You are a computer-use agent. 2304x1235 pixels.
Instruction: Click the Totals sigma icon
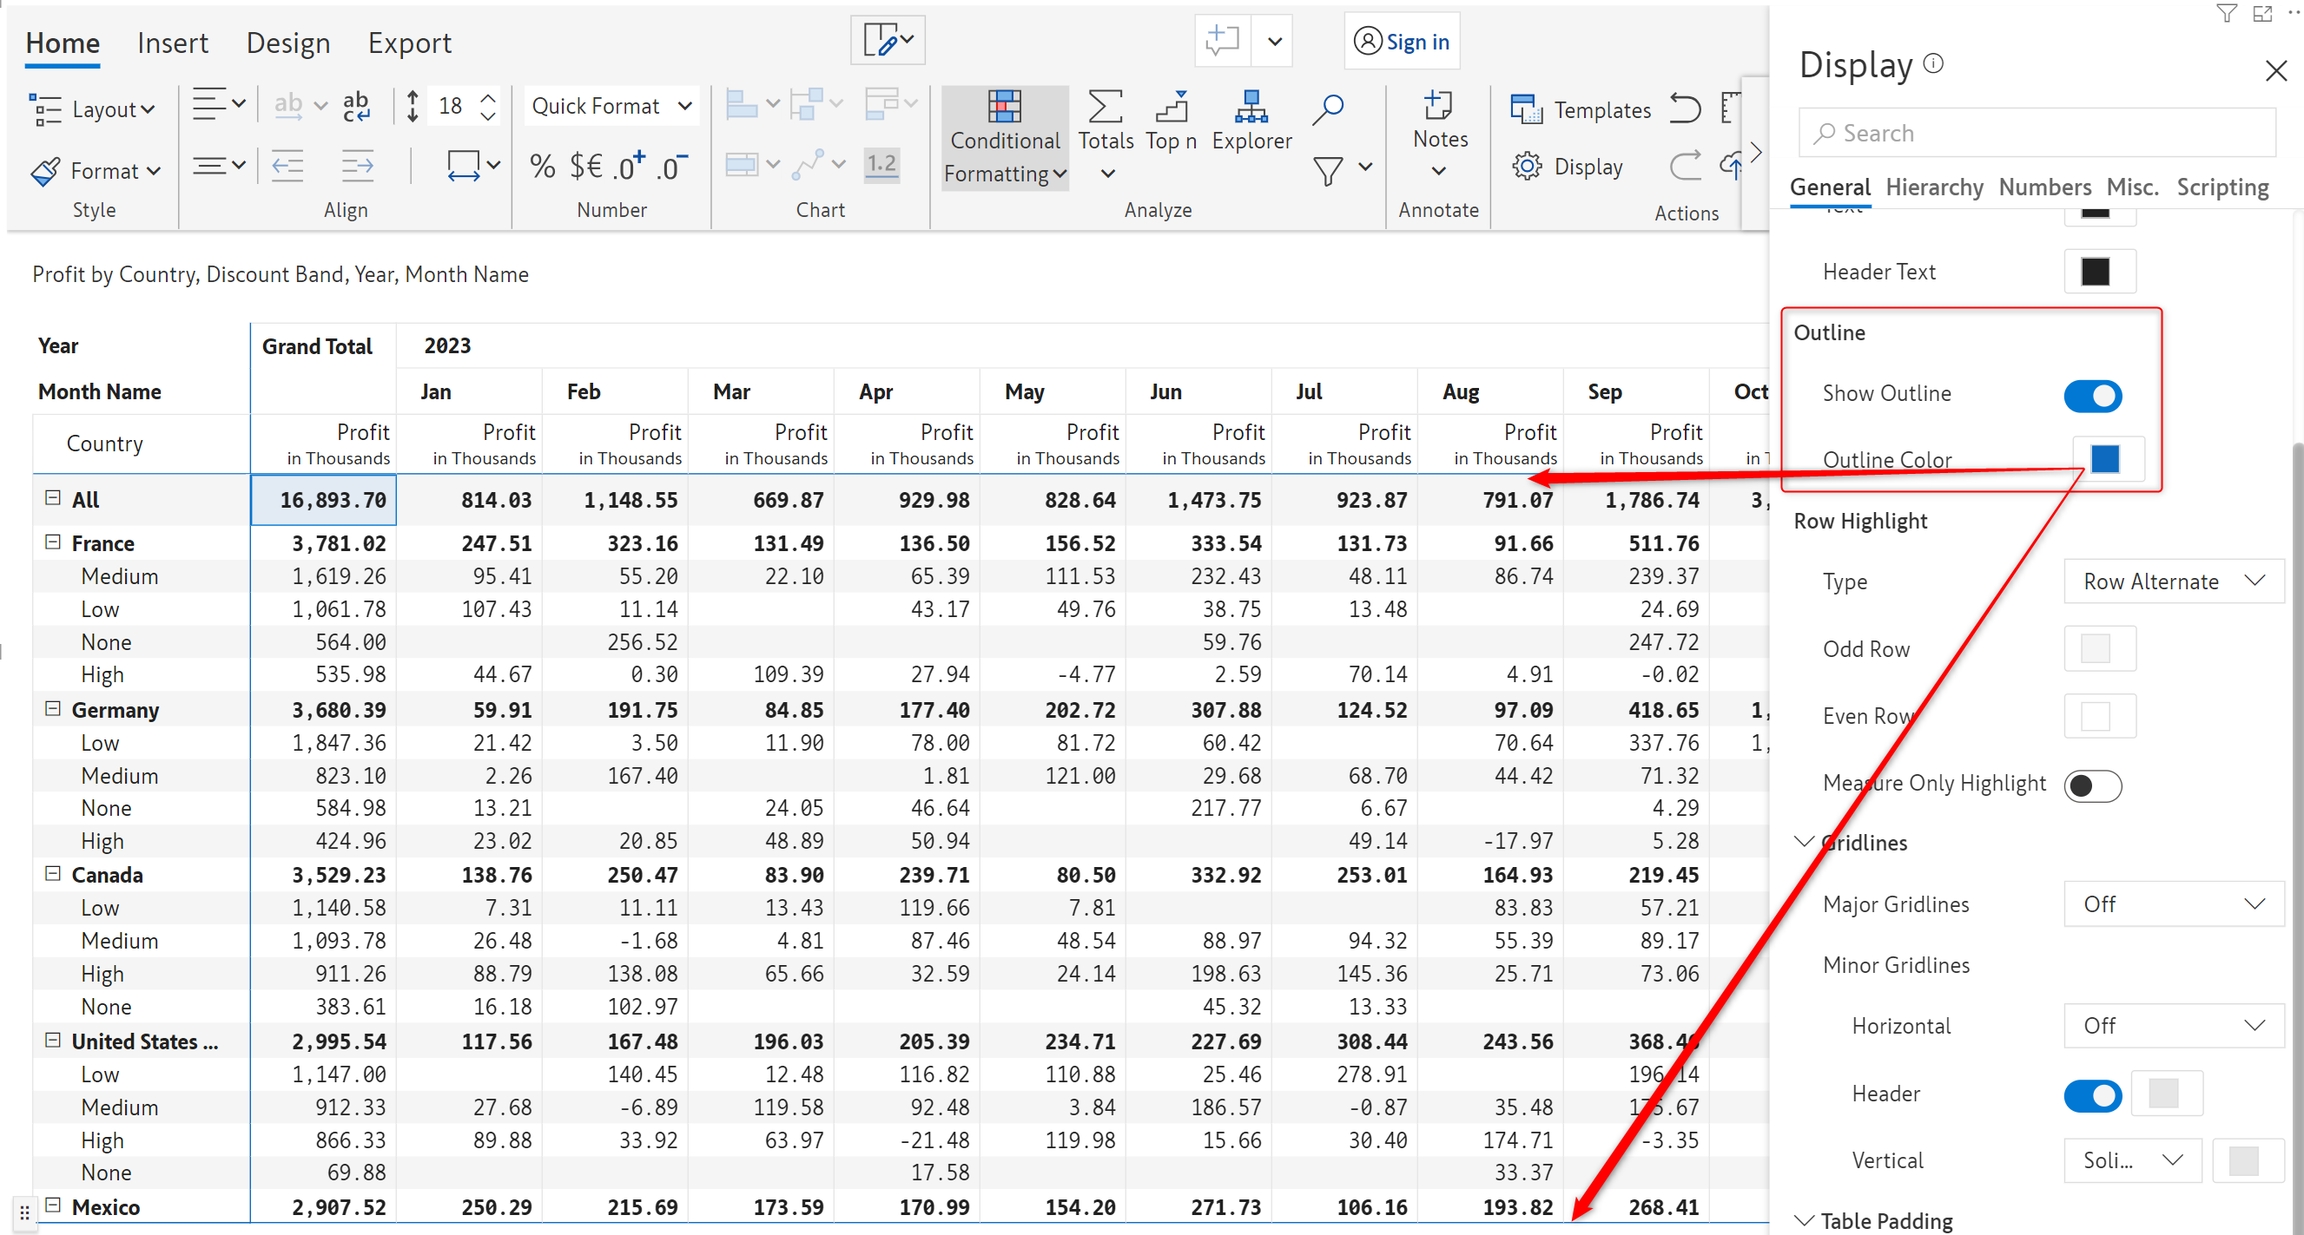(1104, 108)
